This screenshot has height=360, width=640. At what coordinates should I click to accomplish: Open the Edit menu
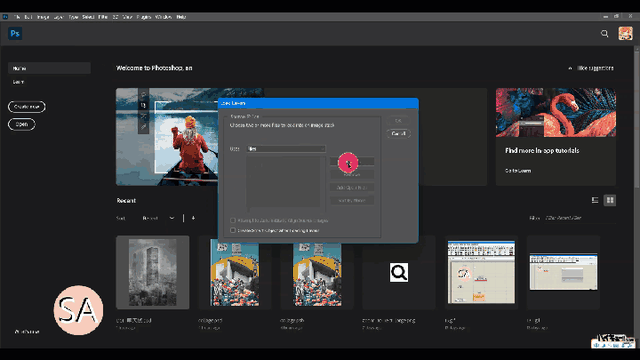click(28, 17)
